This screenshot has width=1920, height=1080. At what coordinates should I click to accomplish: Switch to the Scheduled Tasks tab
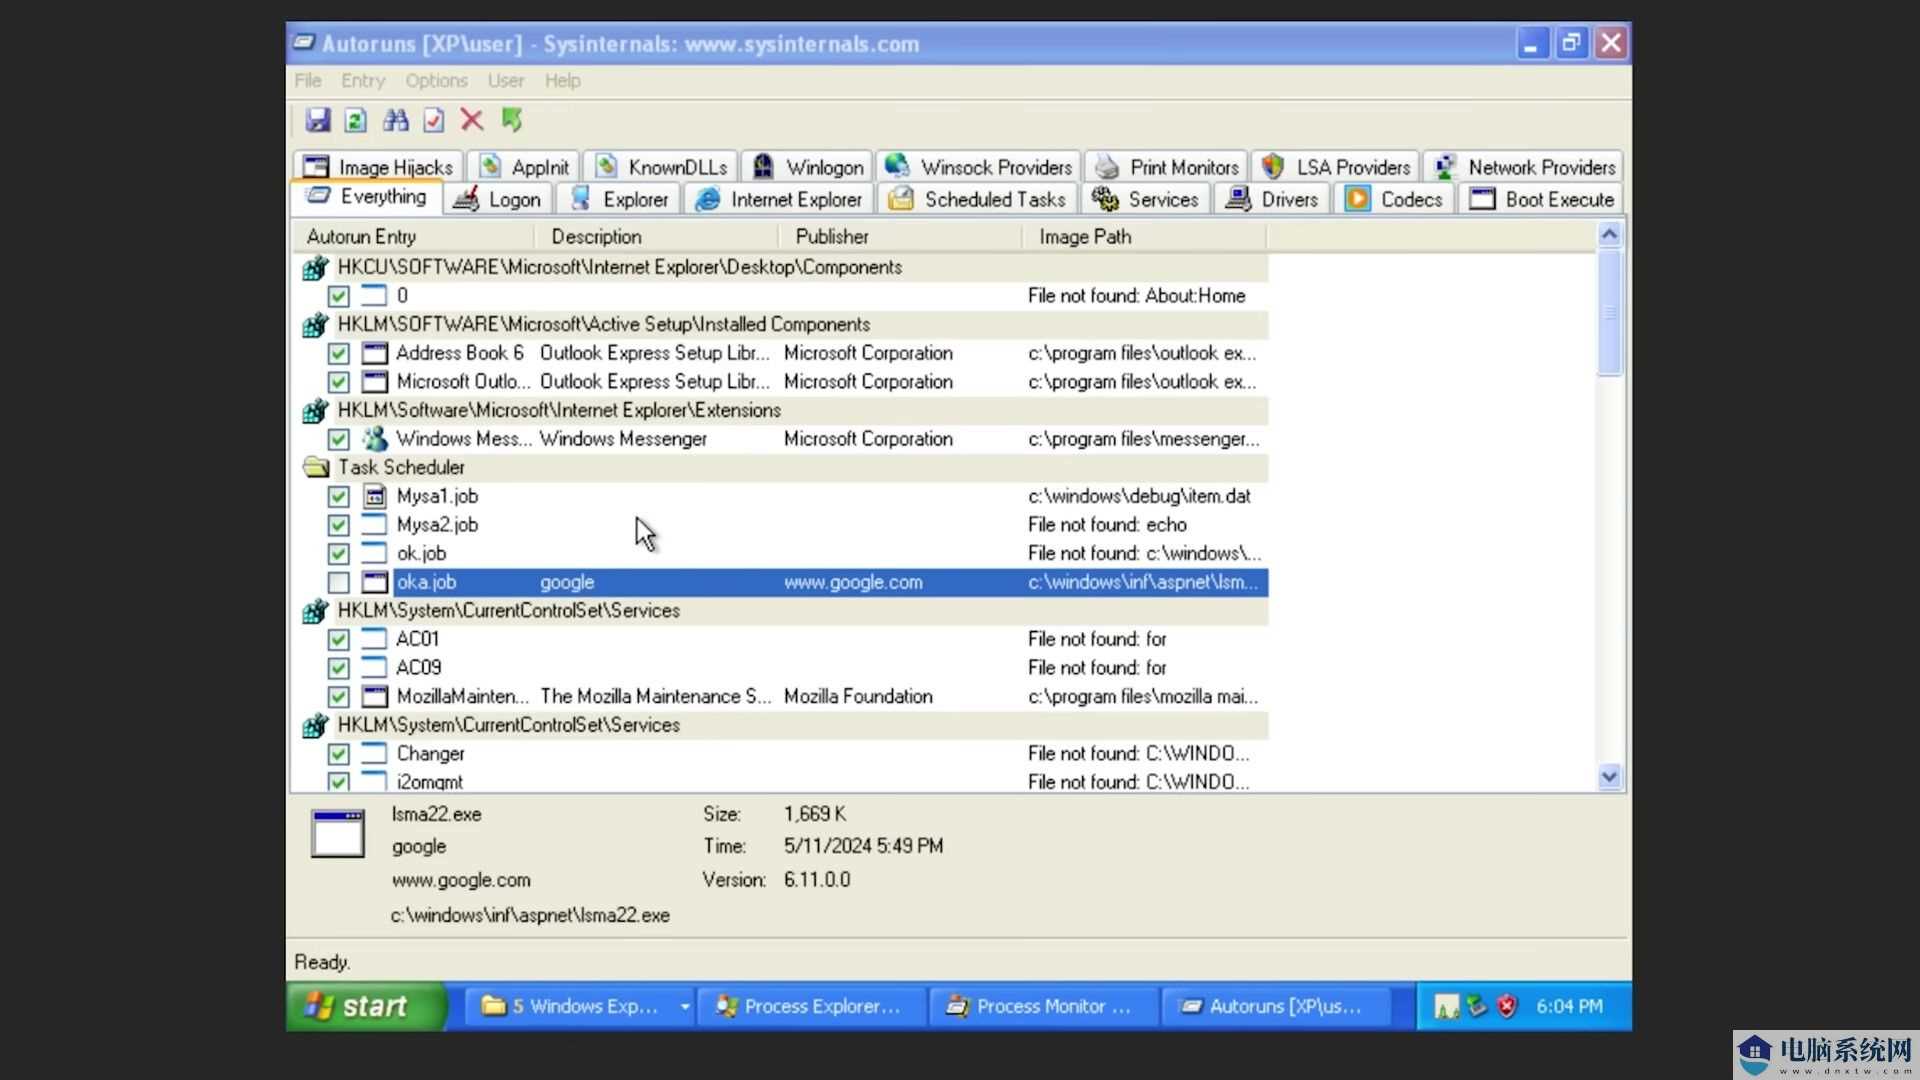click(x=978, y=199)
